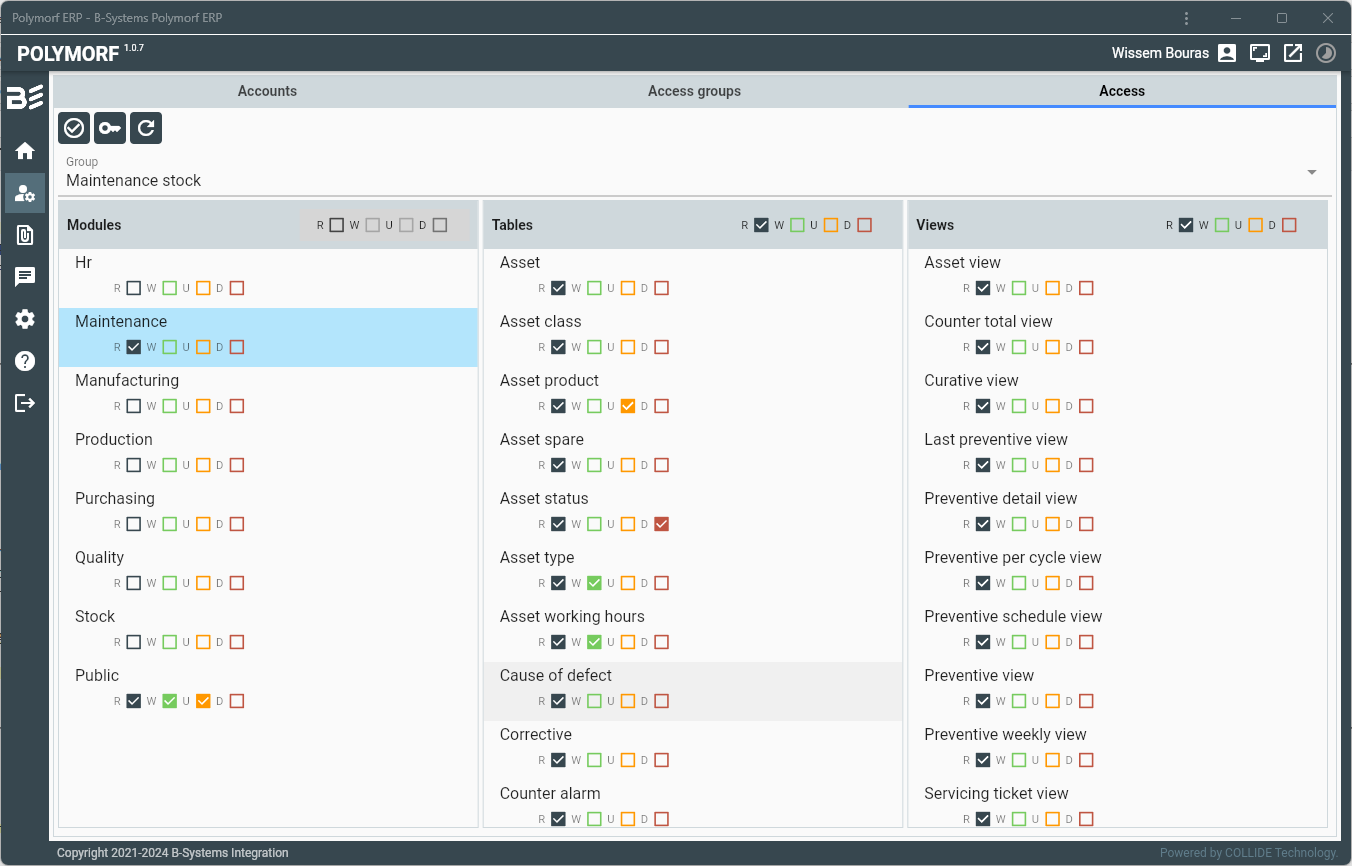Open the attachments document sidebar icon
The width and height of the screenshot is (1352, 866).
(25, 235)
